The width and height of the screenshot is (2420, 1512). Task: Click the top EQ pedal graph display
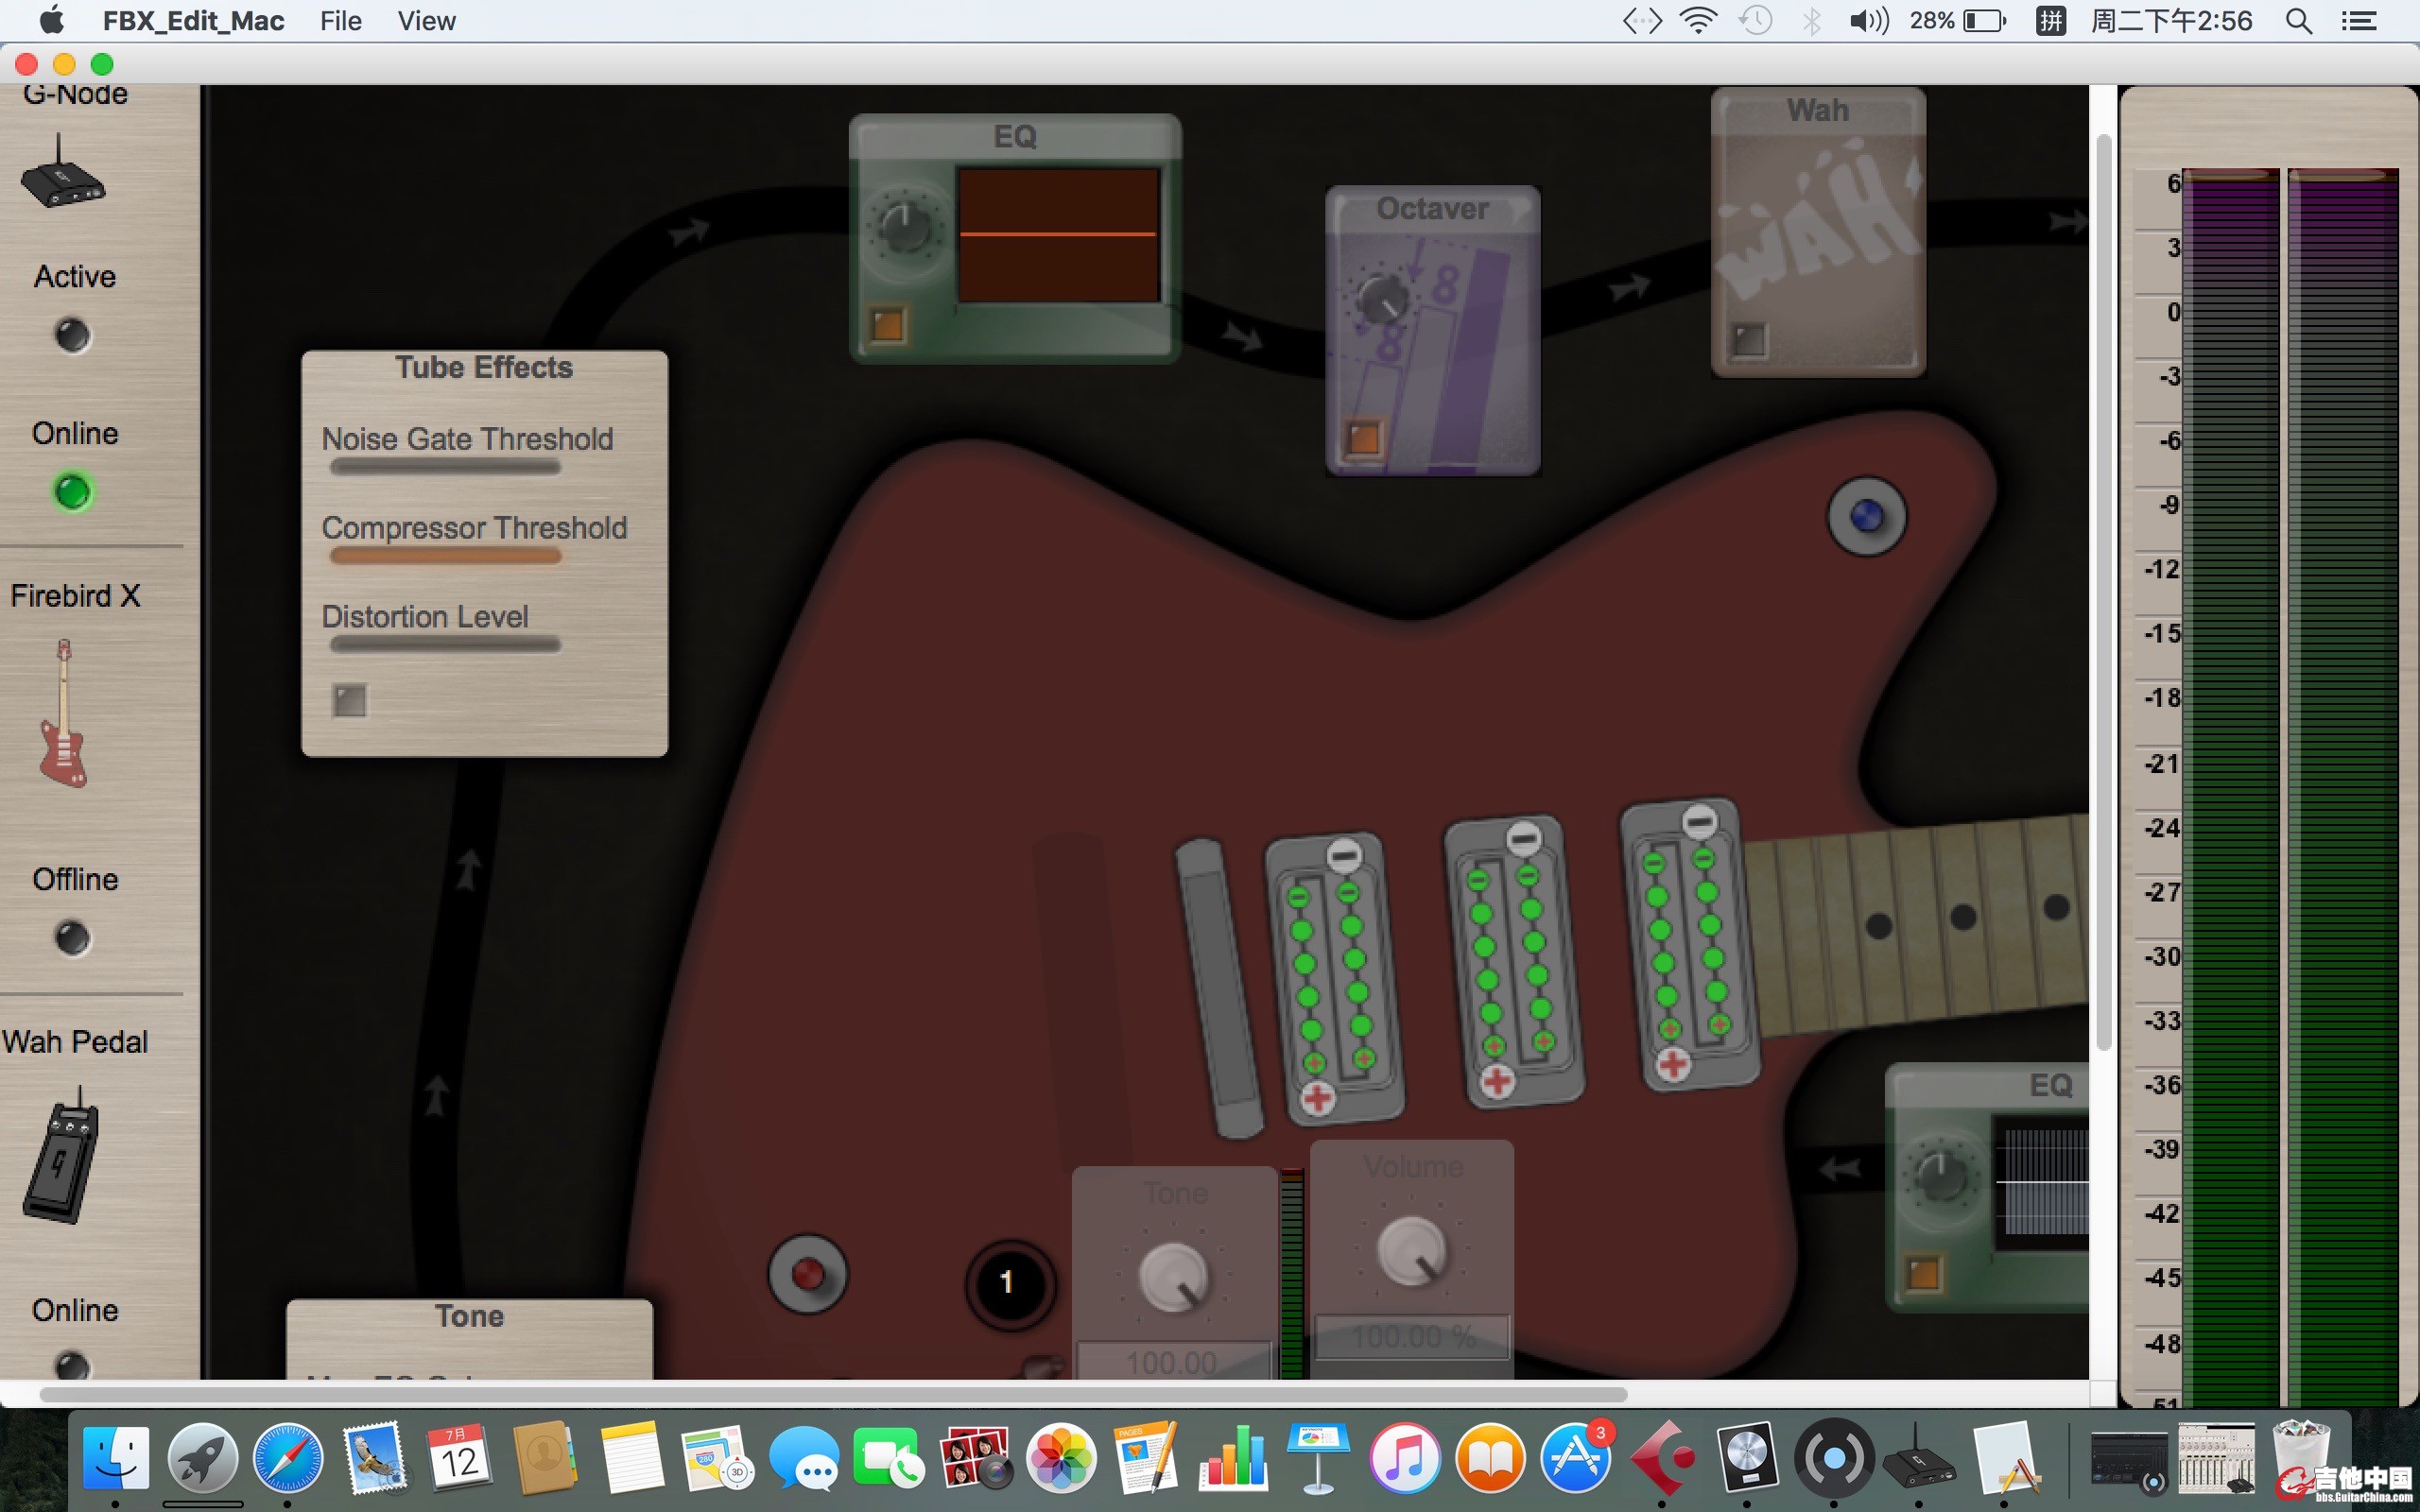(x=1058, y=235)
